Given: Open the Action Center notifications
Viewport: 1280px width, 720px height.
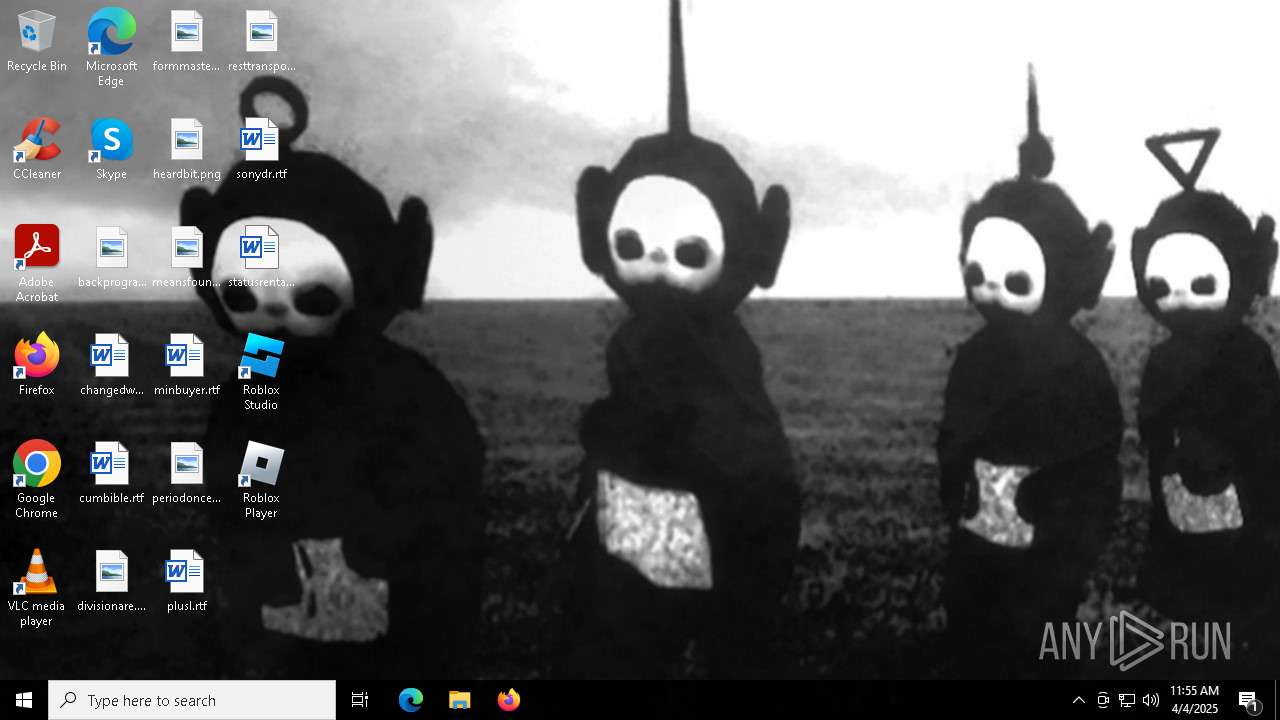Looking at the screenshot, I should [1249, 700].
